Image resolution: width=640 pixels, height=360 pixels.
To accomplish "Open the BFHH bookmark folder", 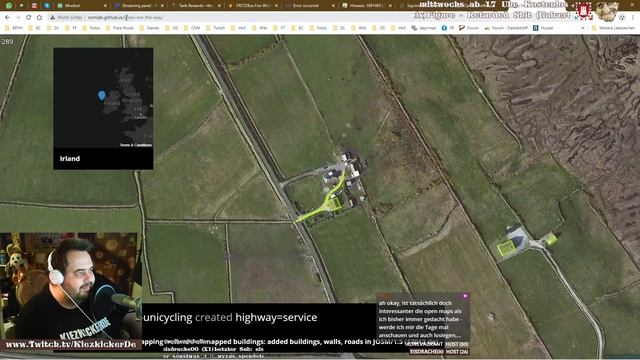I will pos(14,28).
